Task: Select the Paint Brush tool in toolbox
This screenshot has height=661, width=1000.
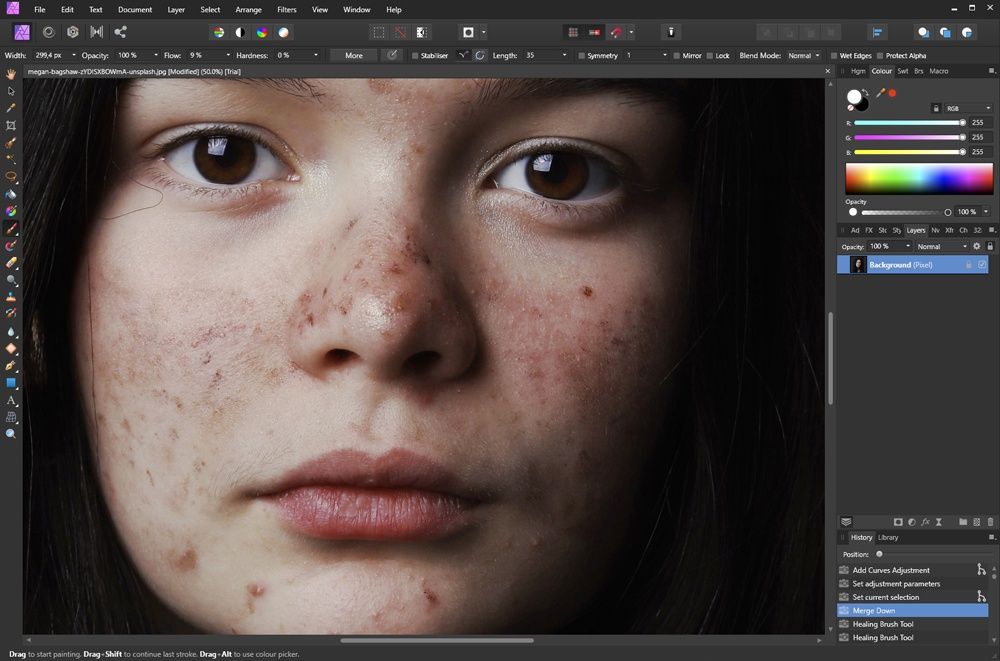Action: [x=11, y=228]
